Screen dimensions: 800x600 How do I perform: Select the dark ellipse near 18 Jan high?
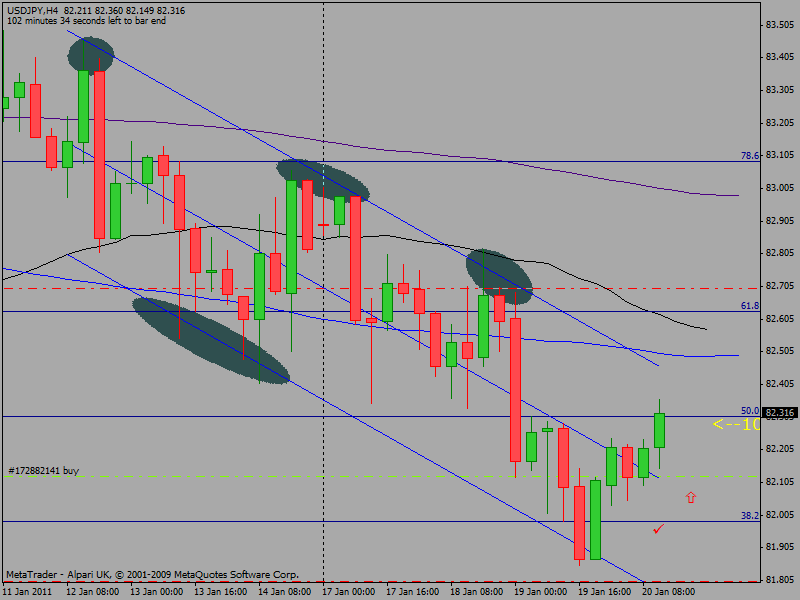point(499,277)
